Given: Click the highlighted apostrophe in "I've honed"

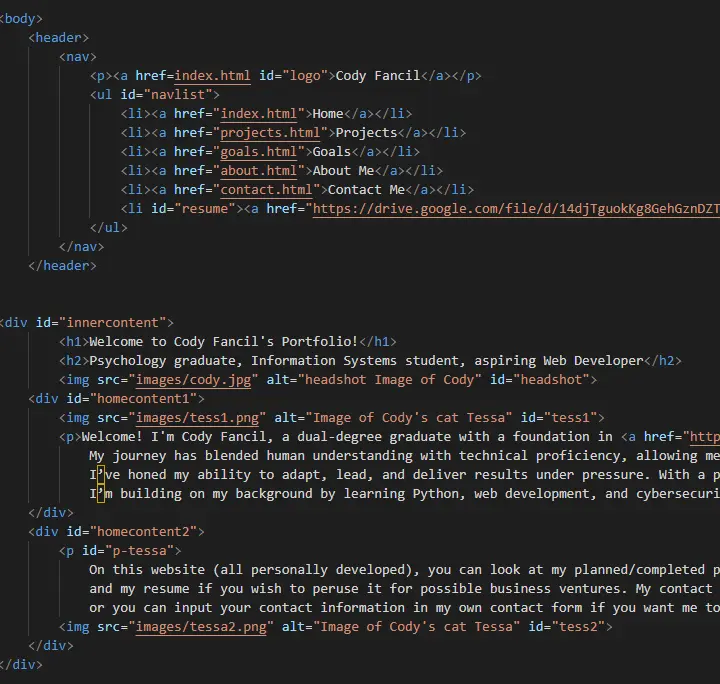Looking at the screenshot, I should 101,475.
